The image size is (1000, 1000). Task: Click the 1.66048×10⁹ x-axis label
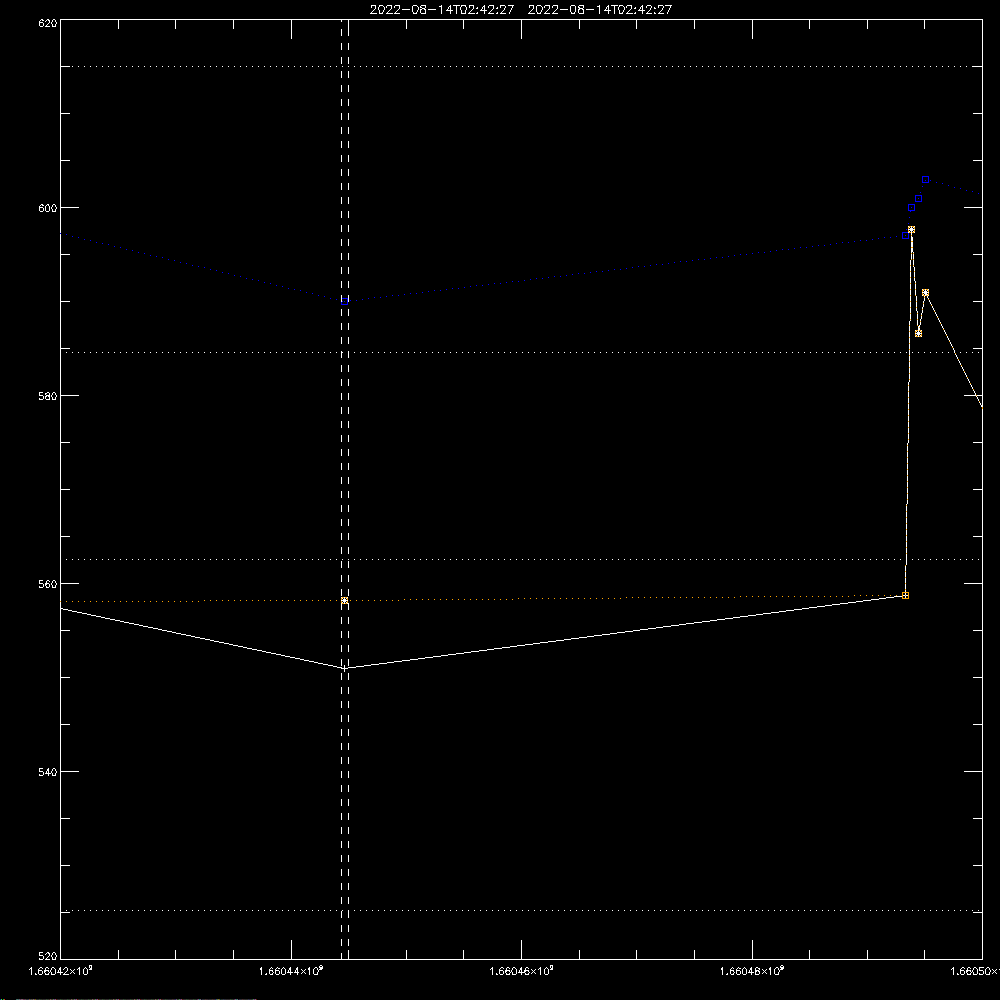752,971
